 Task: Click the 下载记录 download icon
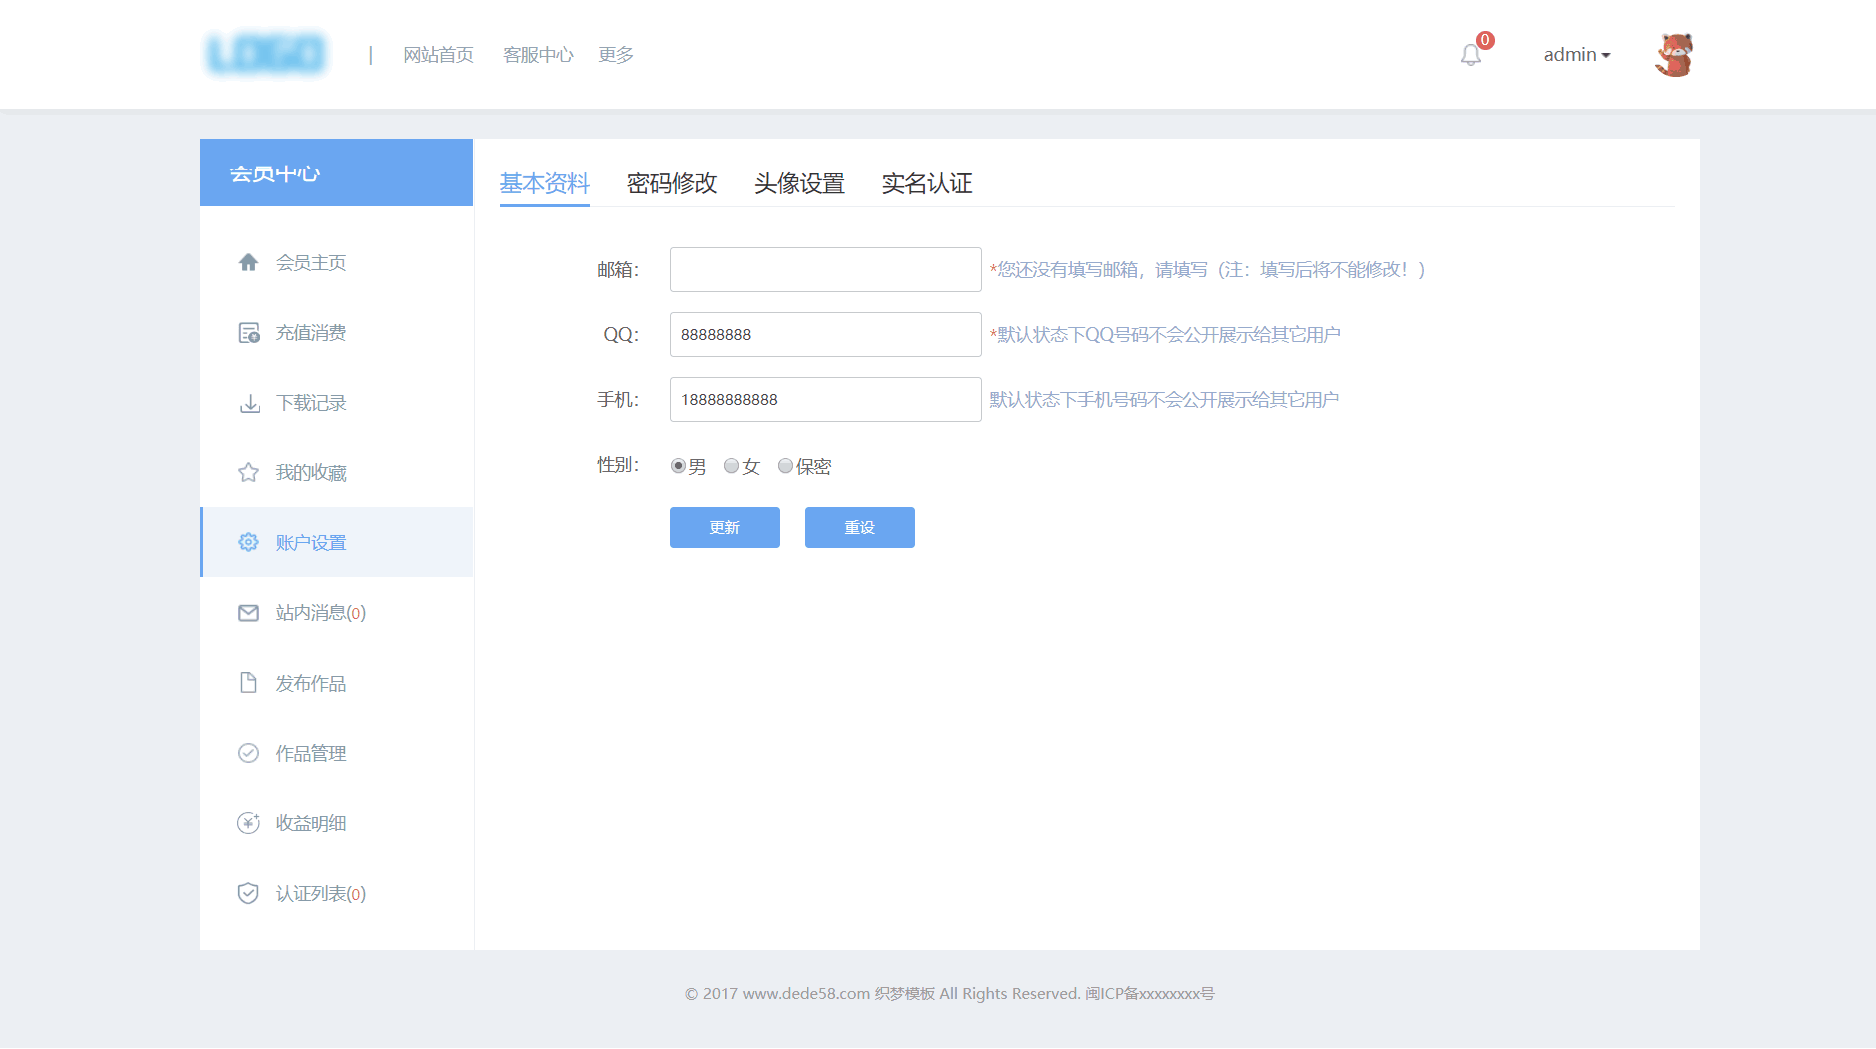tap(249, 403)
